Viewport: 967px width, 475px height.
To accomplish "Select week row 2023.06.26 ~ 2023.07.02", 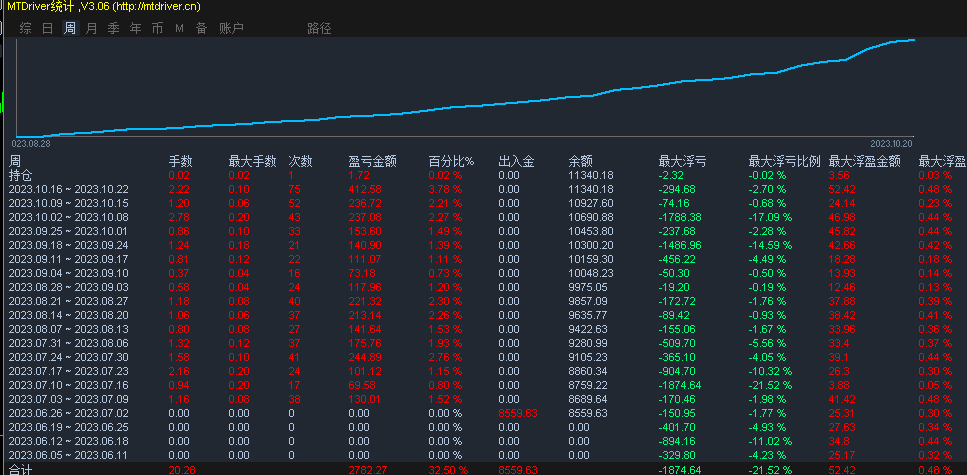I will (x=68, y=413).
